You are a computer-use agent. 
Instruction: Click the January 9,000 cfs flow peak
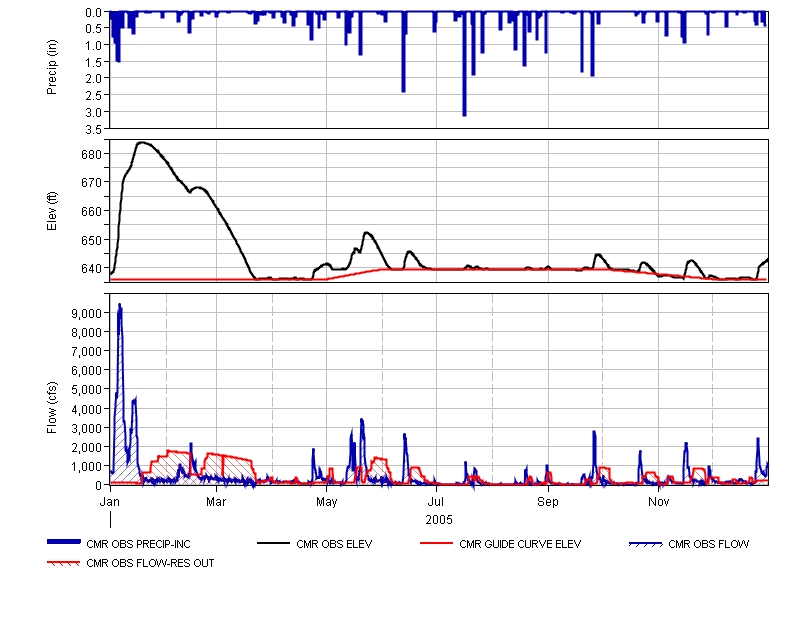pos(119,306)
